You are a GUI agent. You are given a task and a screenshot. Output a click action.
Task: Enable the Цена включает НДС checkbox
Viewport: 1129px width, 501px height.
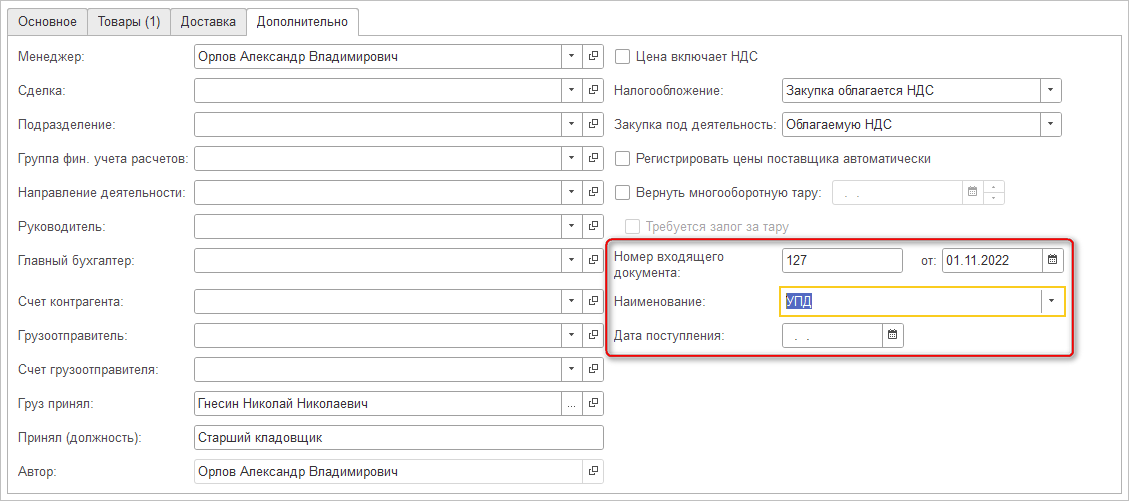coord(622,57)
